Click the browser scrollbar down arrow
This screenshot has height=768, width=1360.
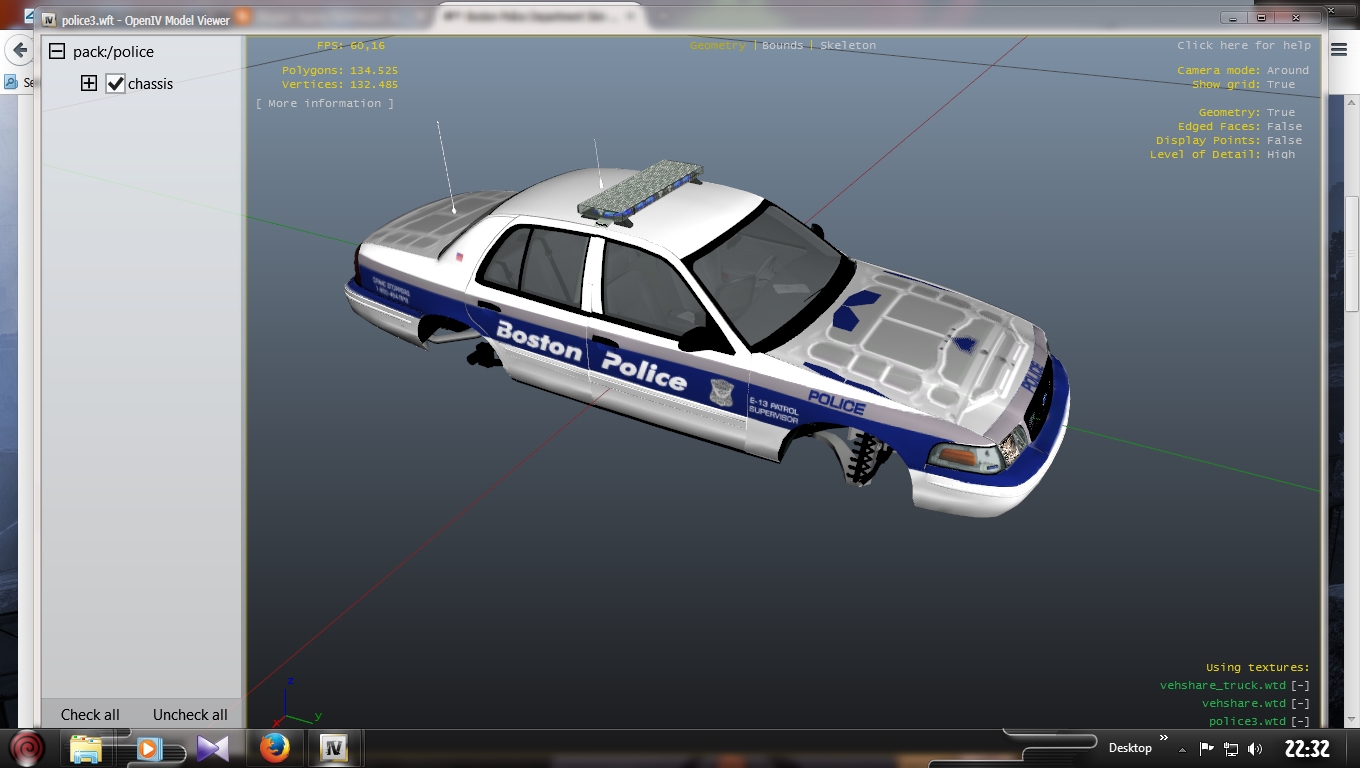tap(1351, 719)
